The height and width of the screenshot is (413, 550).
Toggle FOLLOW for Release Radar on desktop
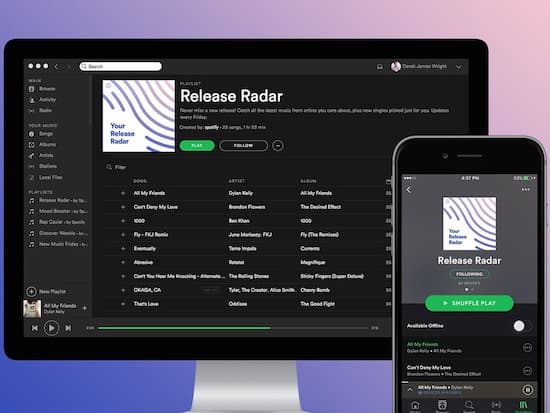click(243, 146)
